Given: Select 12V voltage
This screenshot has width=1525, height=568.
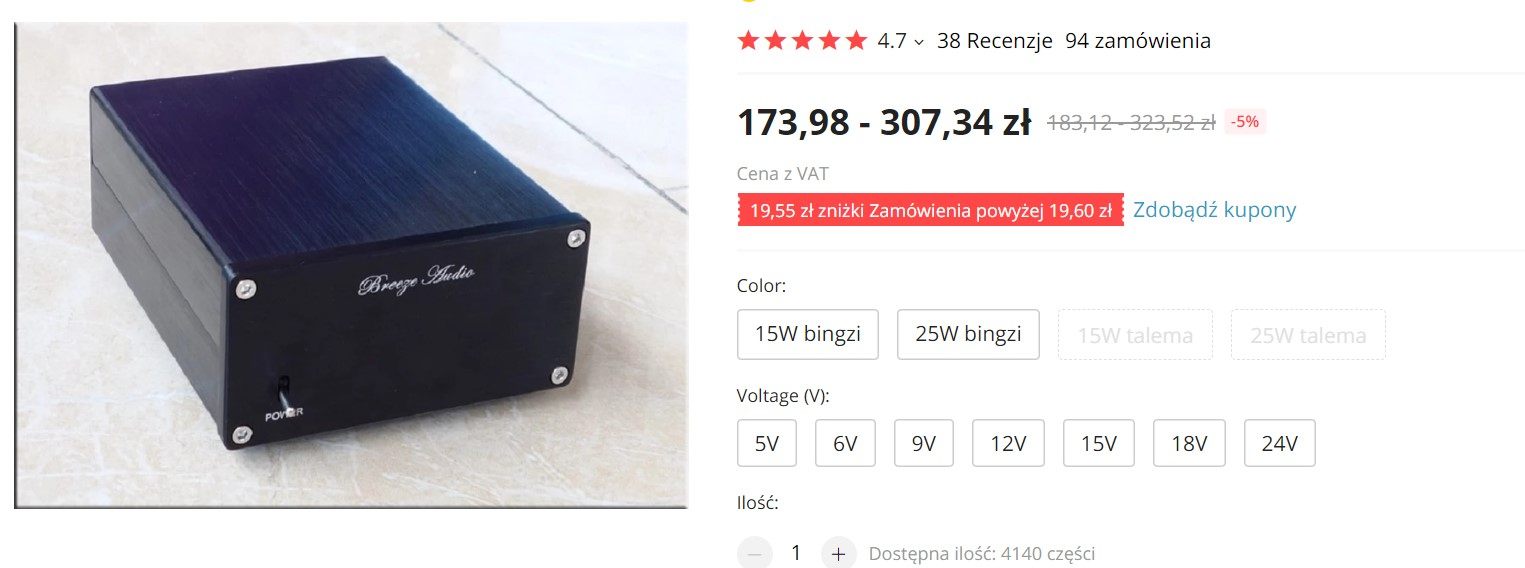Looking at the screenshot, I should tap(1008, 443).
